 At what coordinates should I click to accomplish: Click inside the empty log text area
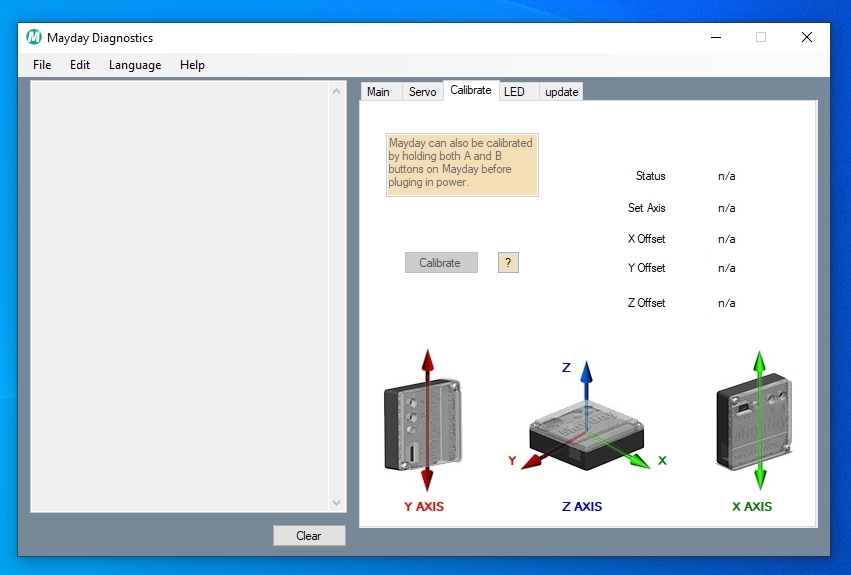pyautogui.click(x=180, y=296)
